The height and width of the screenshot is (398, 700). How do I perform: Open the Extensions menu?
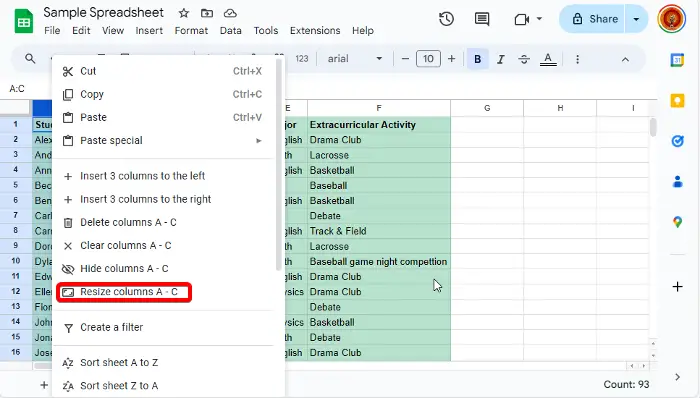[x=315, y=30]
